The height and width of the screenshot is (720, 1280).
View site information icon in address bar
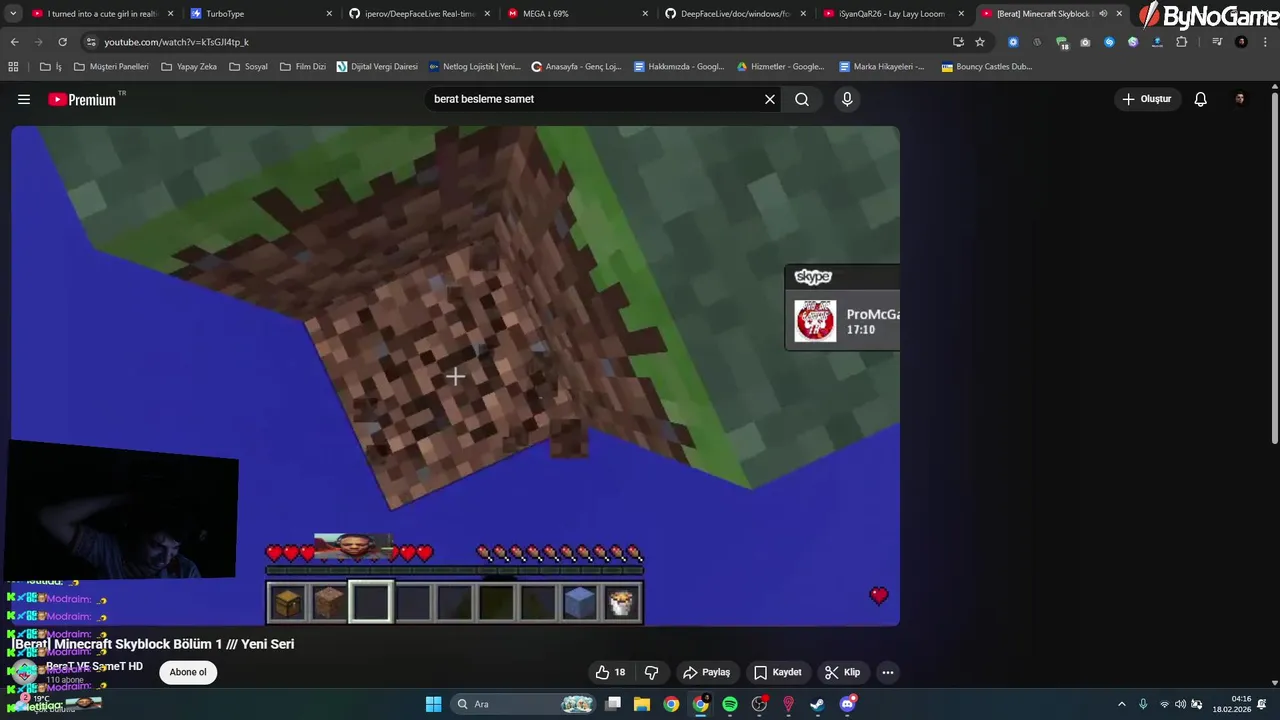click(91, 42)
